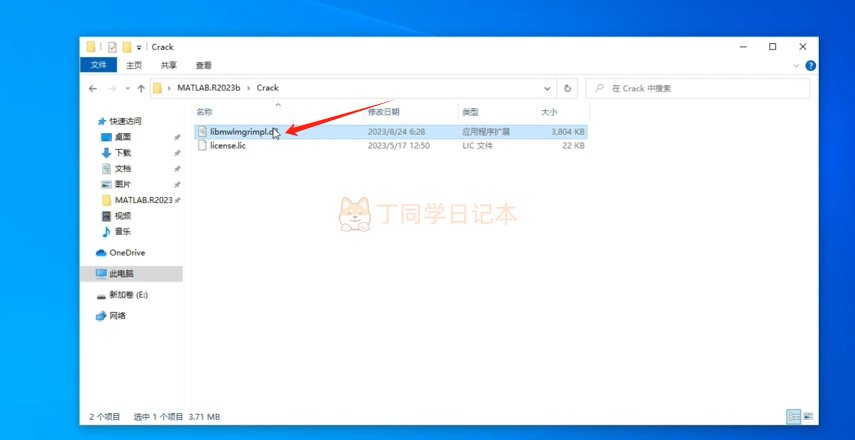The width and height of the screenshot is (855, 440).
Task: Open 下载 in the navigation pane
Action: pyautogui.click(x=123, y=153)
